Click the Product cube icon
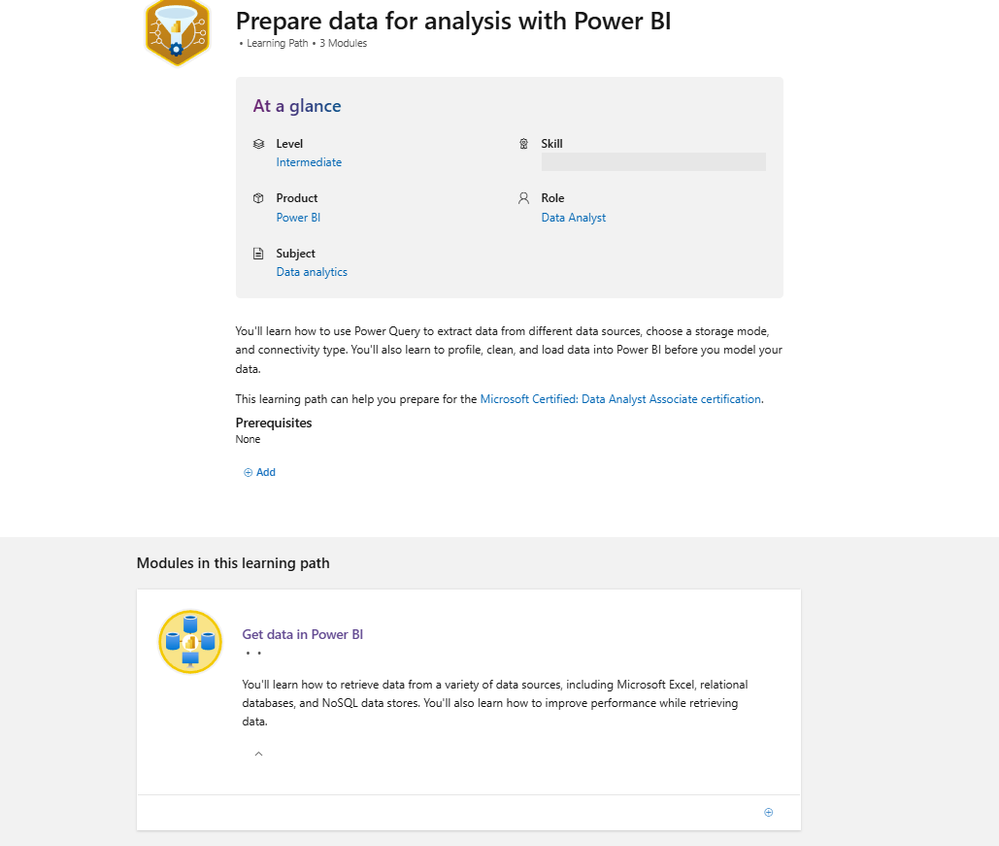The height and width of the screenshot is (846, 999). [x=259, y=198]
